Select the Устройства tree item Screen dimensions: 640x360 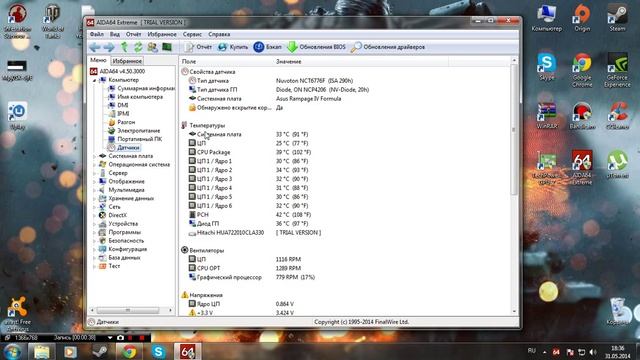(x=119, y=224)
